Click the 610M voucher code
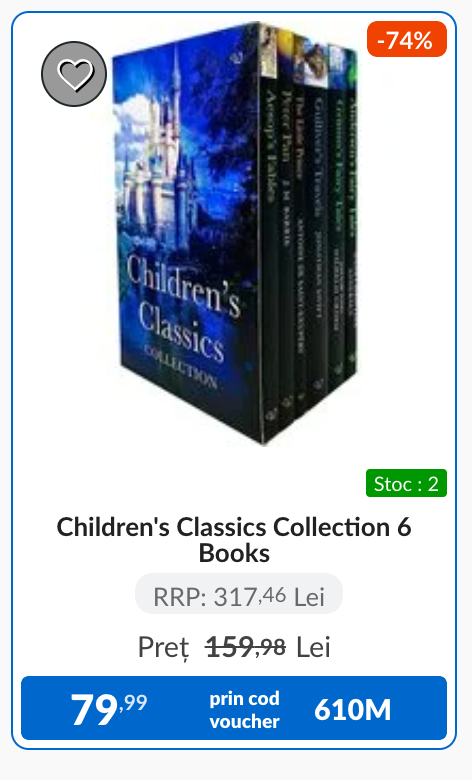Image resolution: width=472 pixels, height=780 pixels. 352,709
